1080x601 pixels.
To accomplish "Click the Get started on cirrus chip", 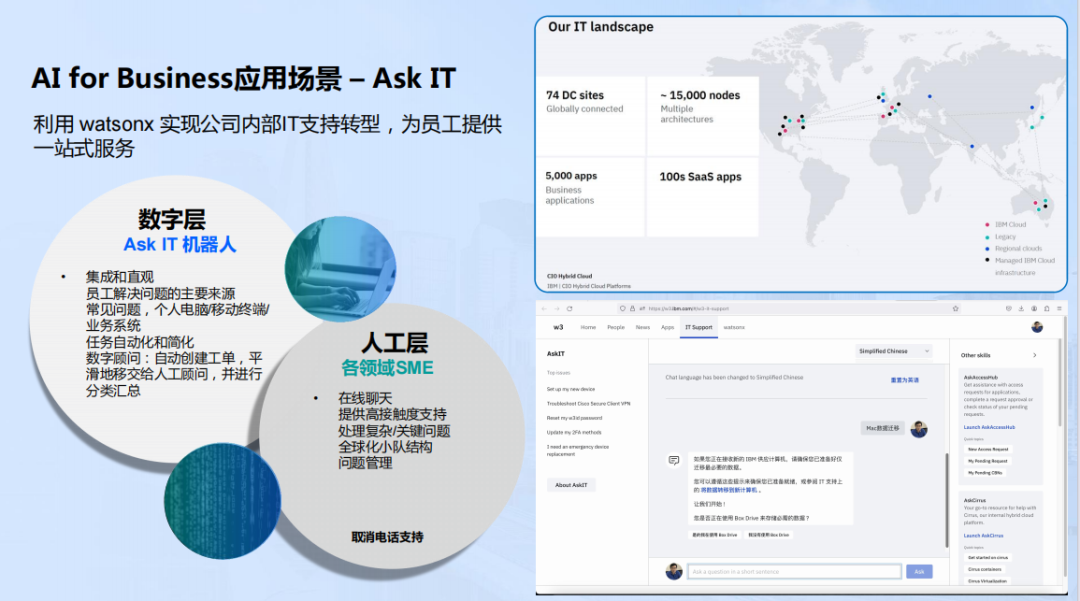I will pyautogui.click(x=988, y=558).
